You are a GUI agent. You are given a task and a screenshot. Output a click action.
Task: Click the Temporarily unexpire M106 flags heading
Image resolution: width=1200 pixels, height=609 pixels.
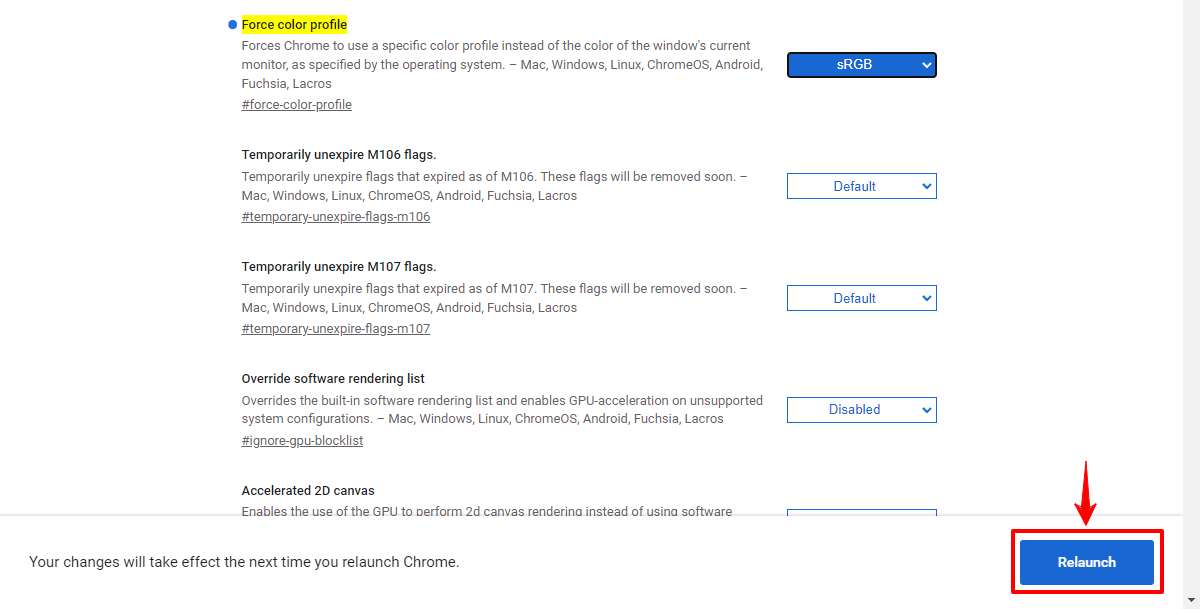(x=340, y=154)
